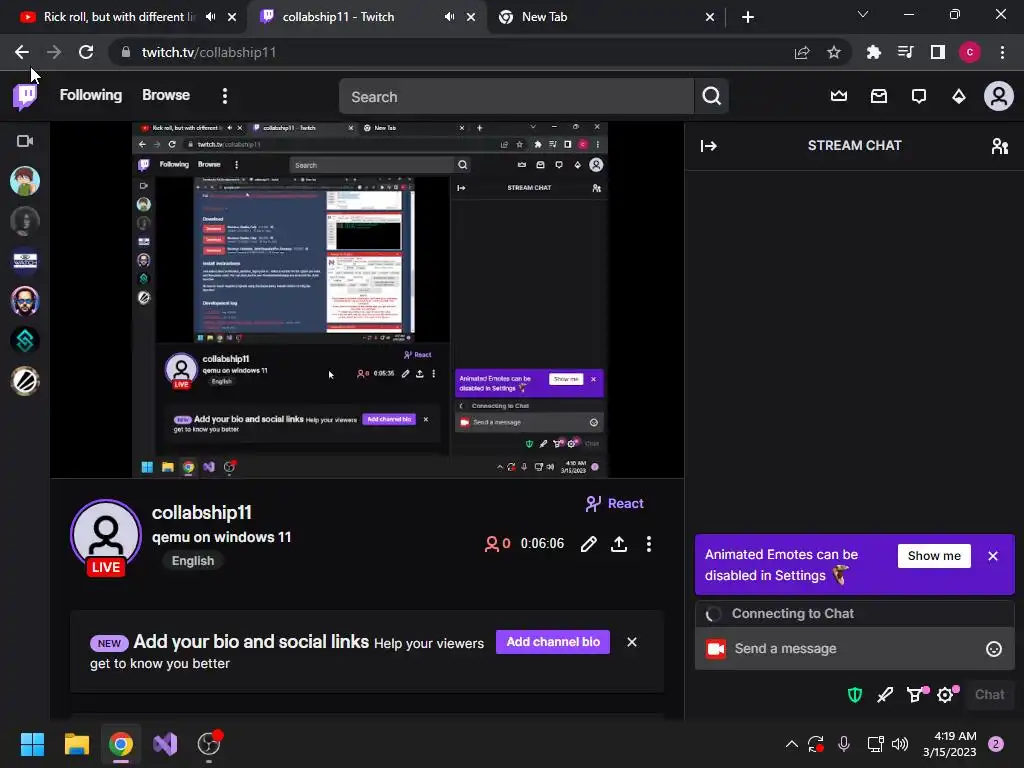Edit stream info with pencil icon
1024x768 pixels.
[588, 544]
